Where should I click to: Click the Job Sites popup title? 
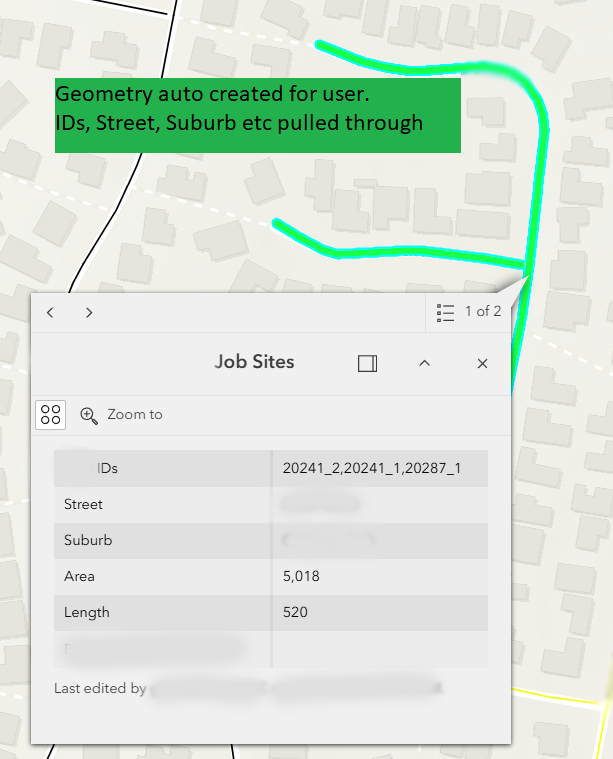coord(254,362)
